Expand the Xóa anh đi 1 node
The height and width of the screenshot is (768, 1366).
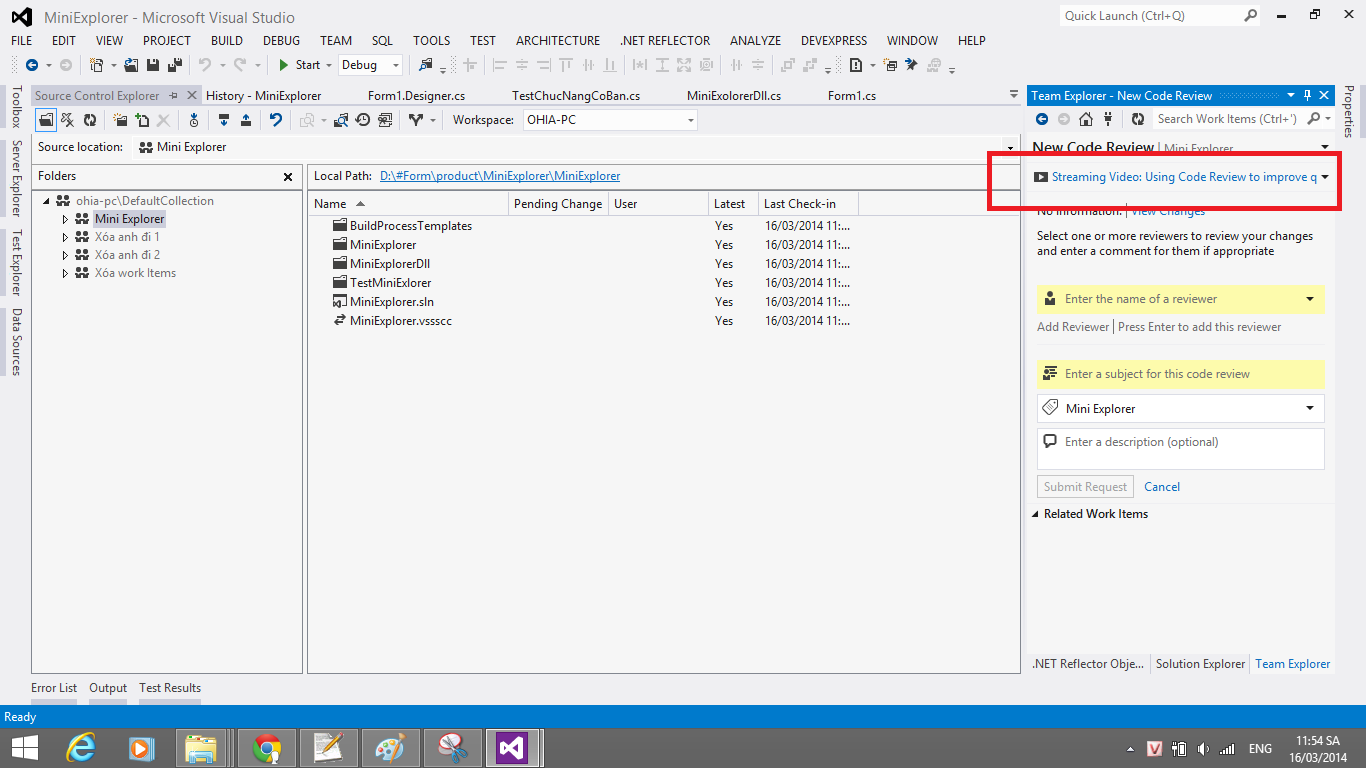(x=66, y=237)
